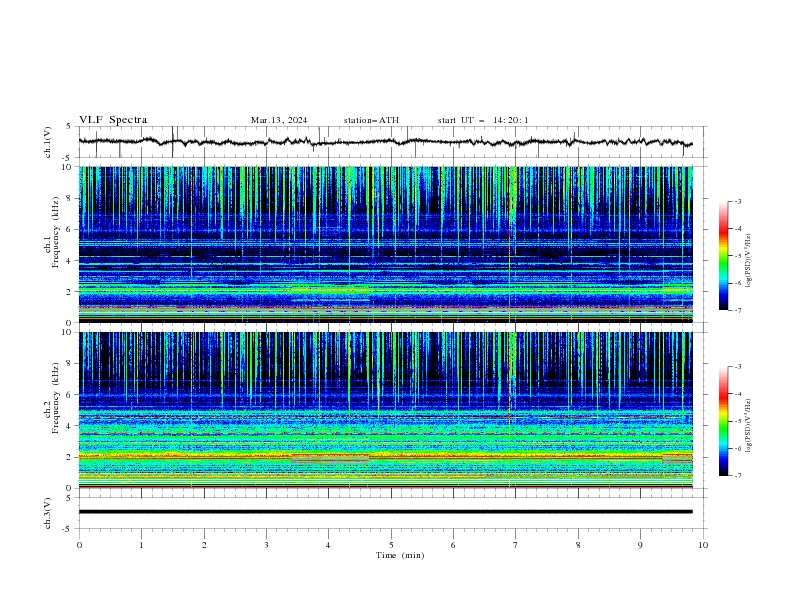Click the "9" tick on the time axis
Screen dimensions: 792x612
coord(640,545)
